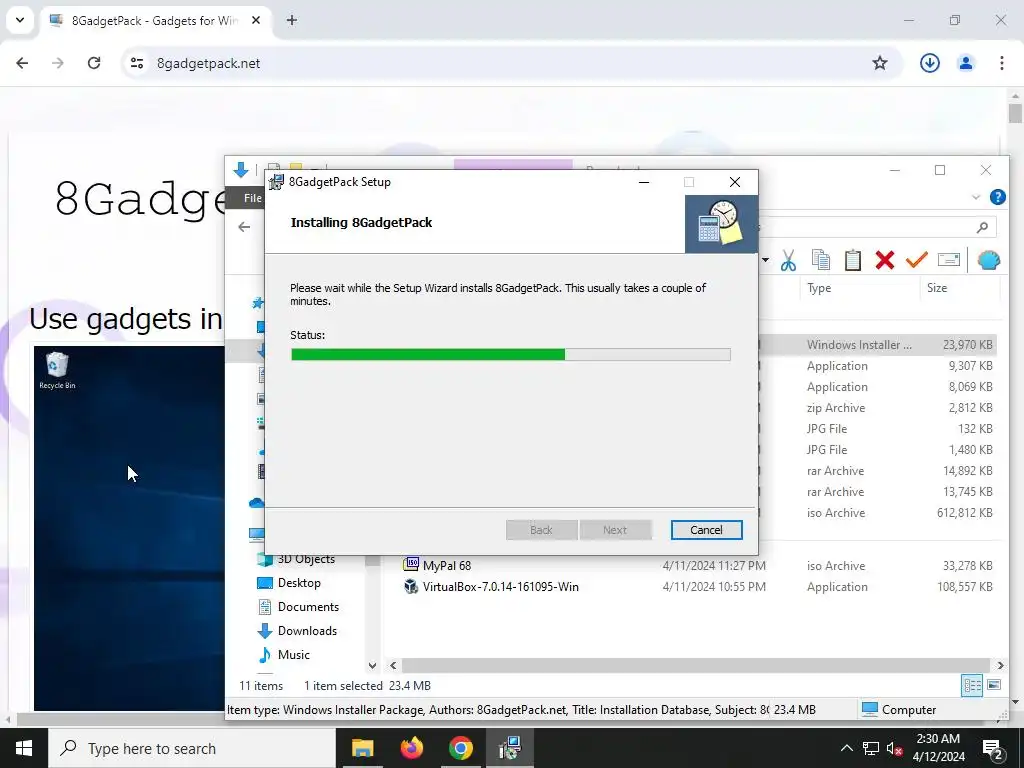The height and width of the screenshot is (768, 1024).
Task: Click the blue shell icon in toolbar
Action: (x=989, y=260)
